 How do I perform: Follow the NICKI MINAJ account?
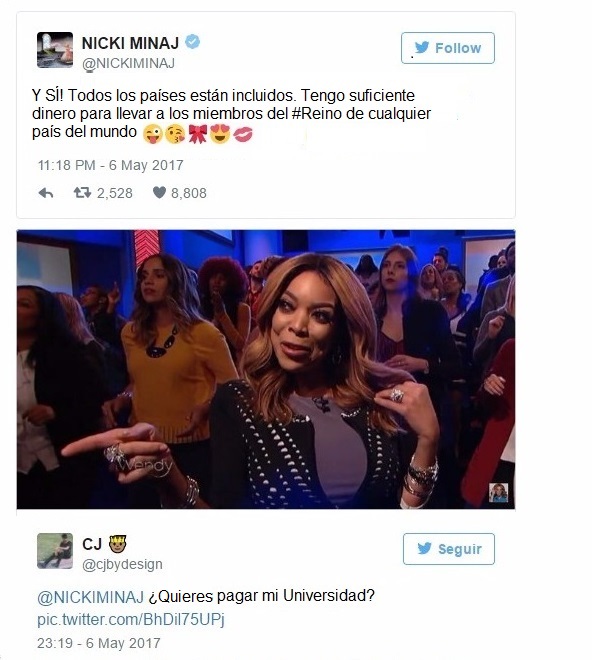(447, 48)
